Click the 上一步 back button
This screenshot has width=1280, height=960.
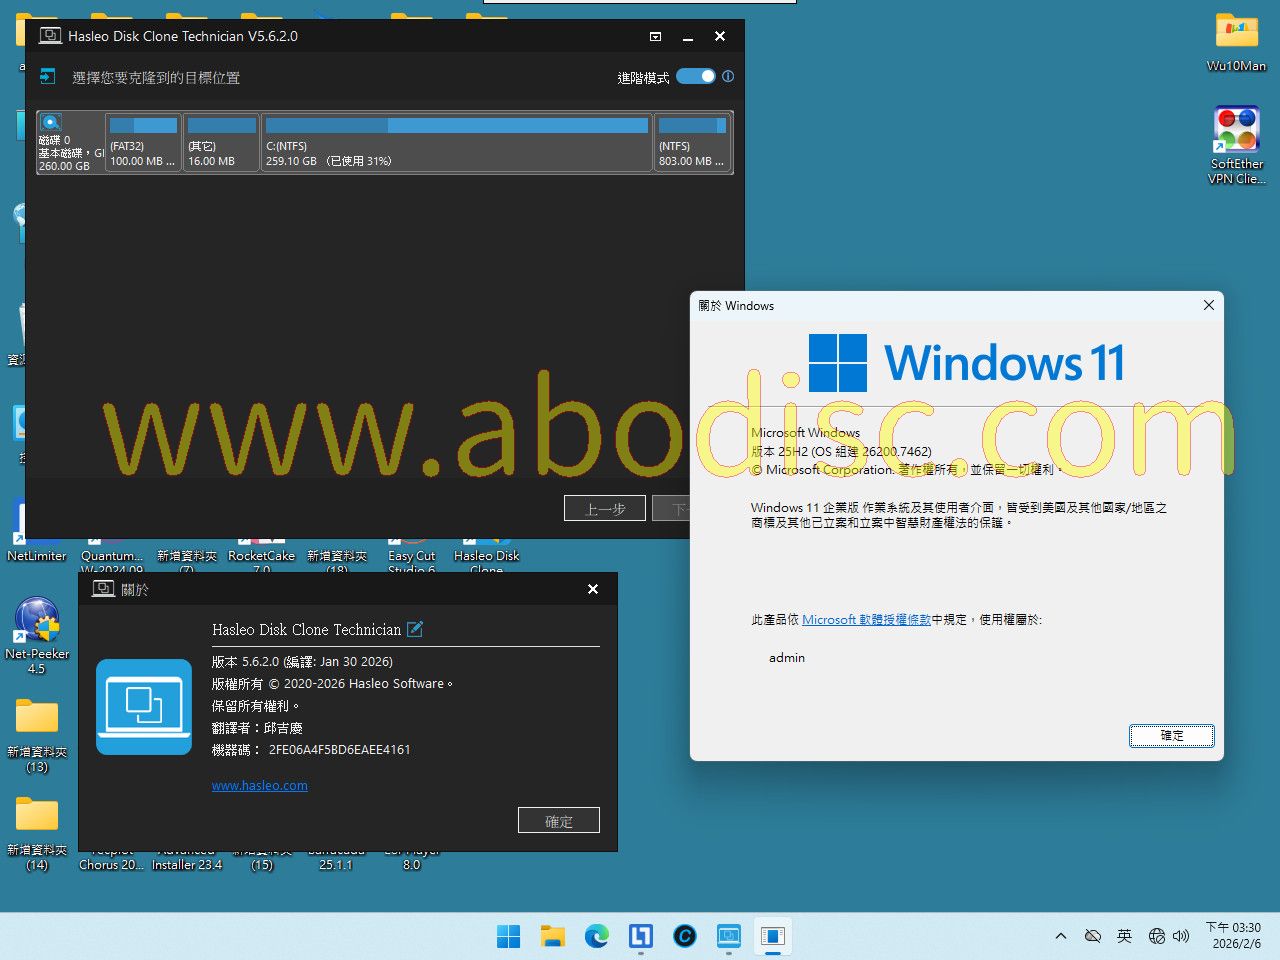coord(604,509)
